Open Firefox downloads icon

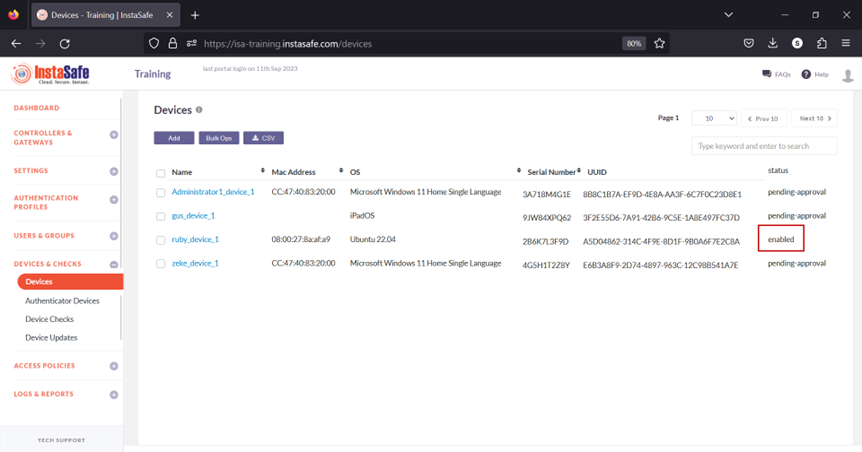(x=773, y=44)
